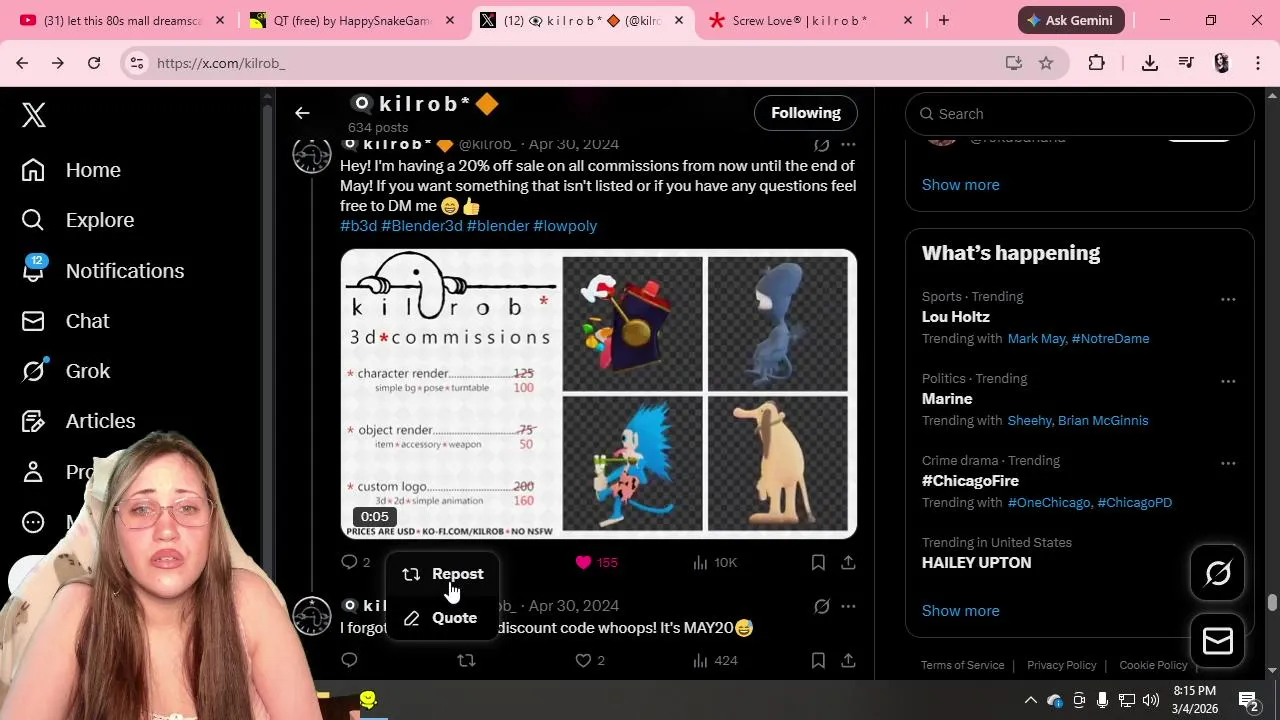This screenshot has width=1280, height=720.
Task: Go back with profile header arrow
Action: click(302, 113)
